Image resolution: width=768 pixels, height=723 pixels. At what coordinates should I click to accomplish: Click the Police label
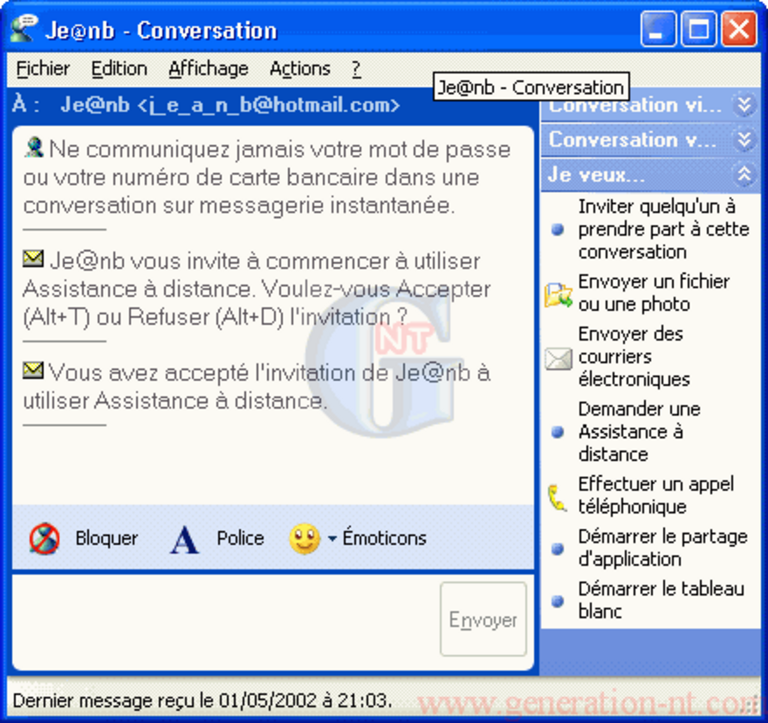(x=240, y=538)
